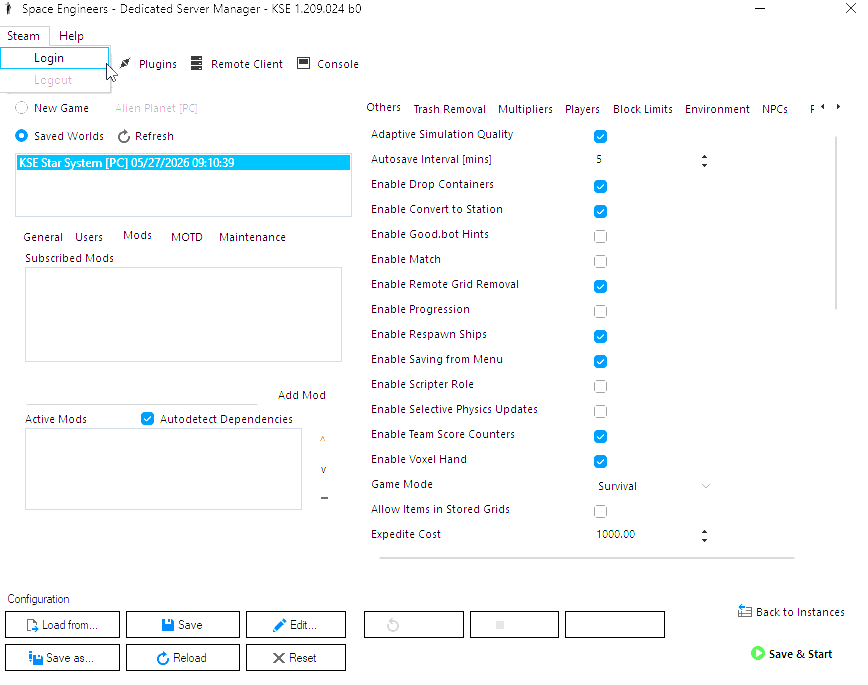This screenshot has height=685, width=868.
Task: Click the Refresh circular arrow icon
Action: [124, 136]
